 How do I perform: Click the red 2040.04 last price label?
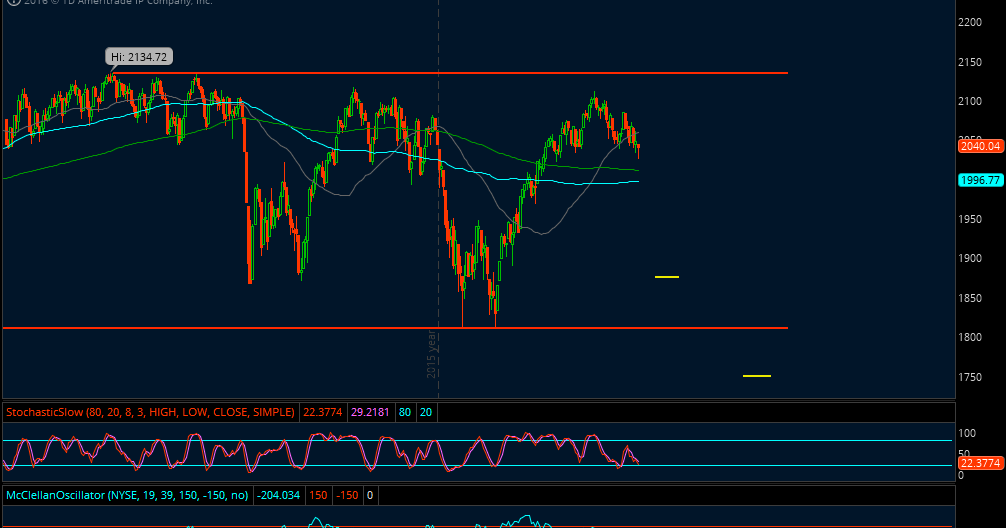(980, 146)
